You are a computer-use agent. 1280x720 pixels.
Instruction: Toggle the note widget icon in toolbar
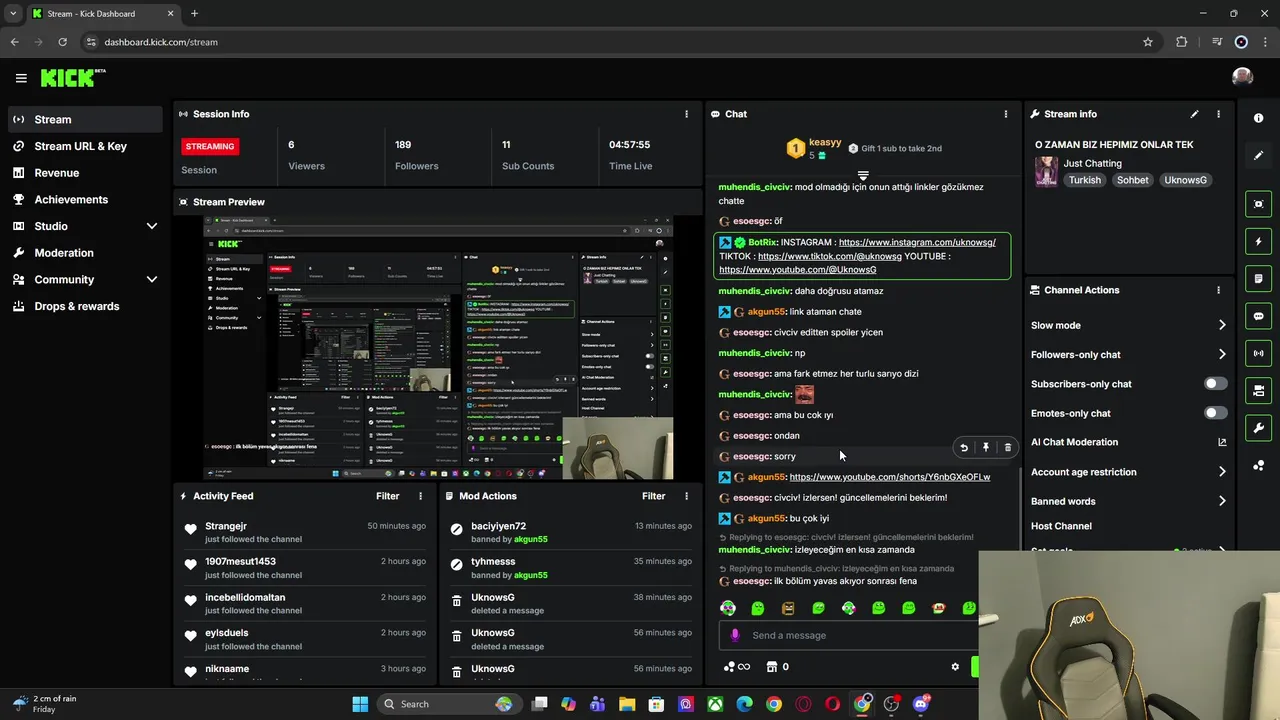coord(1258,279)
